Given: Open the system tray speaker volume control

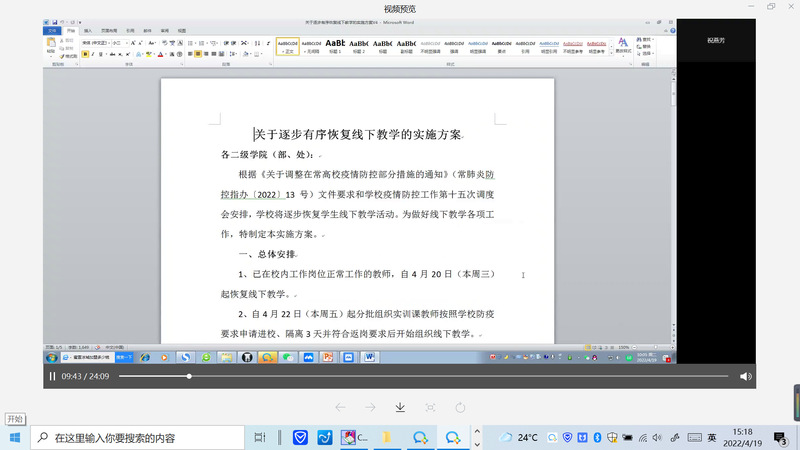Looking at the screenshot, I should tap(657, 438).
